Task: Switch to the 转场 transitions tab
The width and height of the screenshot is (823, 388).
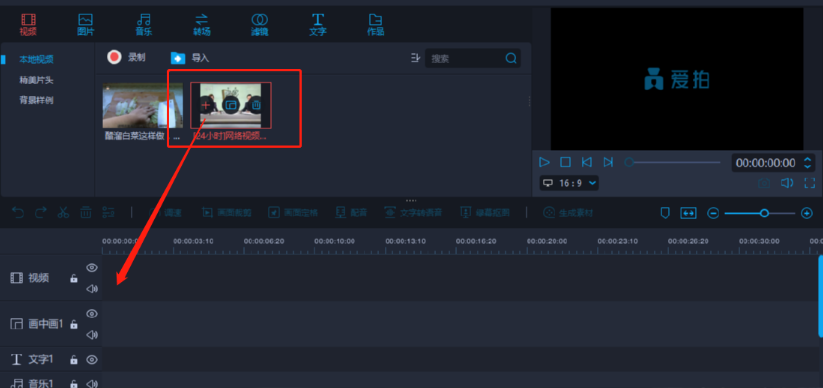Action: [x=202, y=25]
